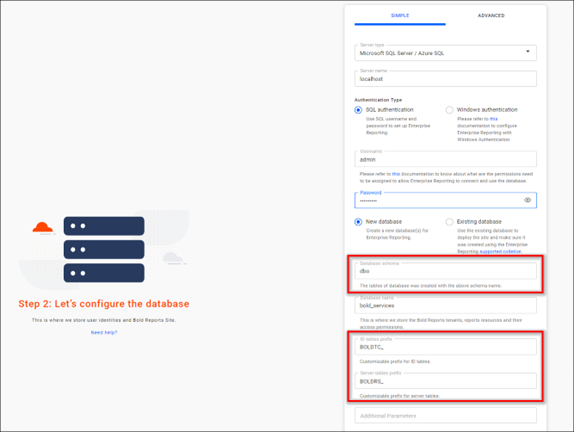The width and height of the screenshot is (574, 432).
Task: Click the Database name field bold_services
Action: coord(446,306)
